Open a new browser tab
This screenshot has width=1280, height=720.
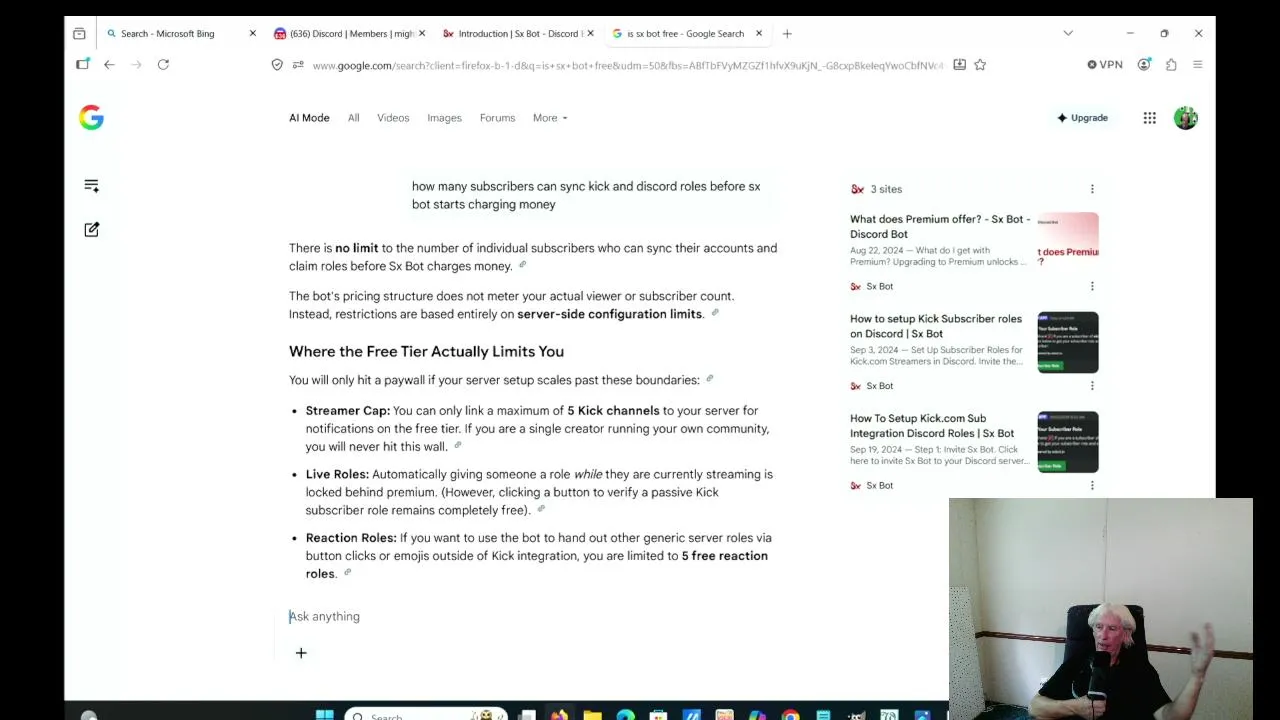(x=787, y=33)
